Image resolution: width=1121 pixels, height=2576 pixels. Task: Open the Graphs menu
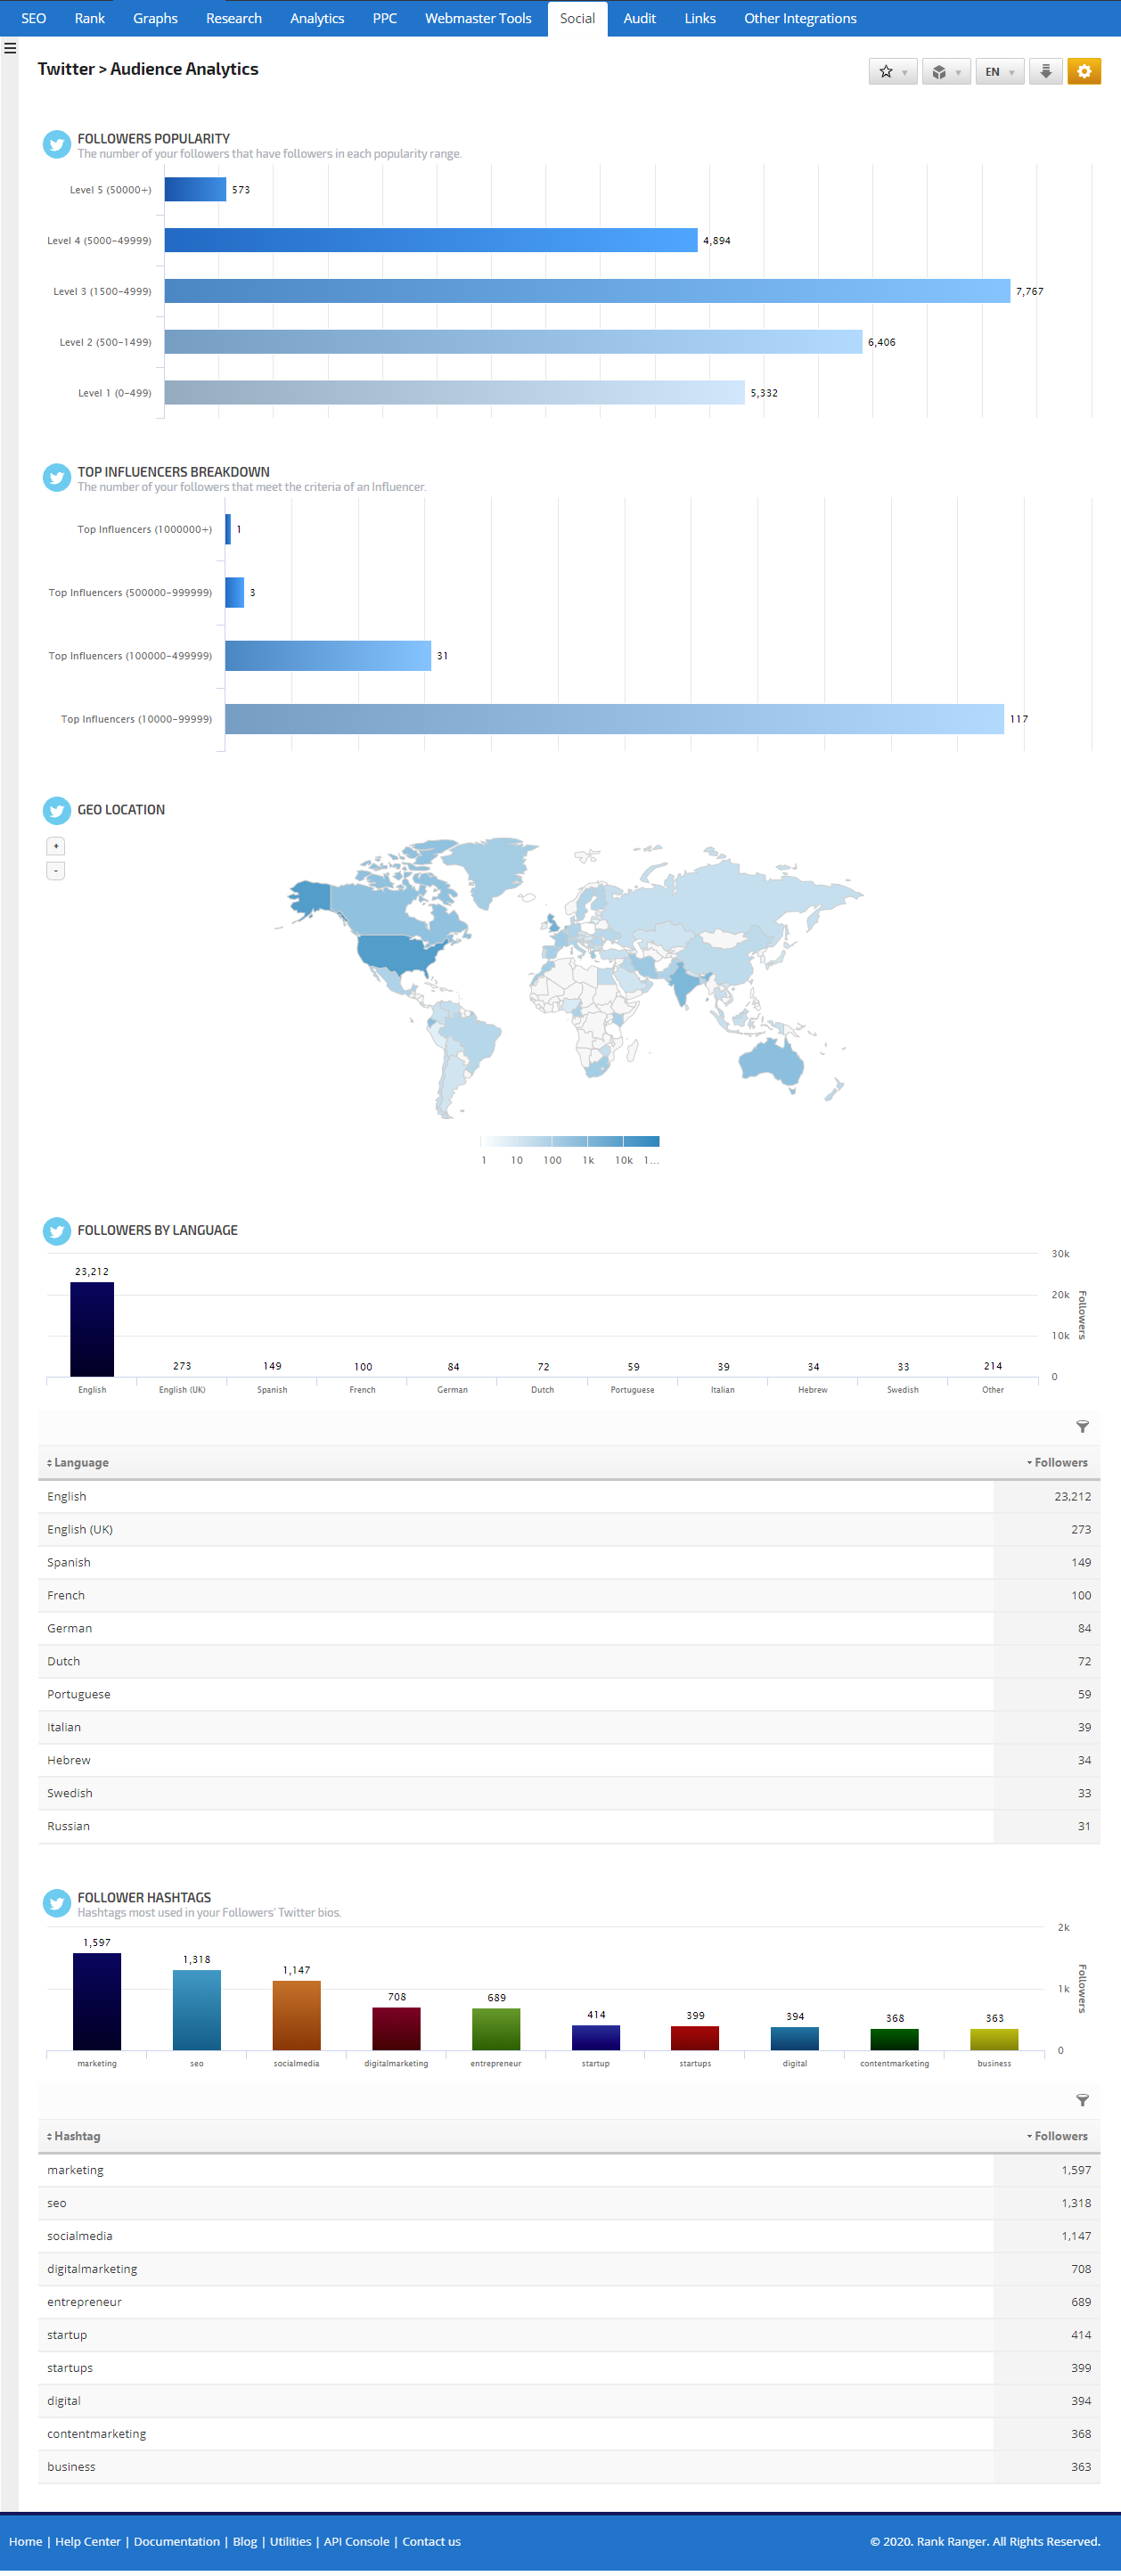pos(155,18)
